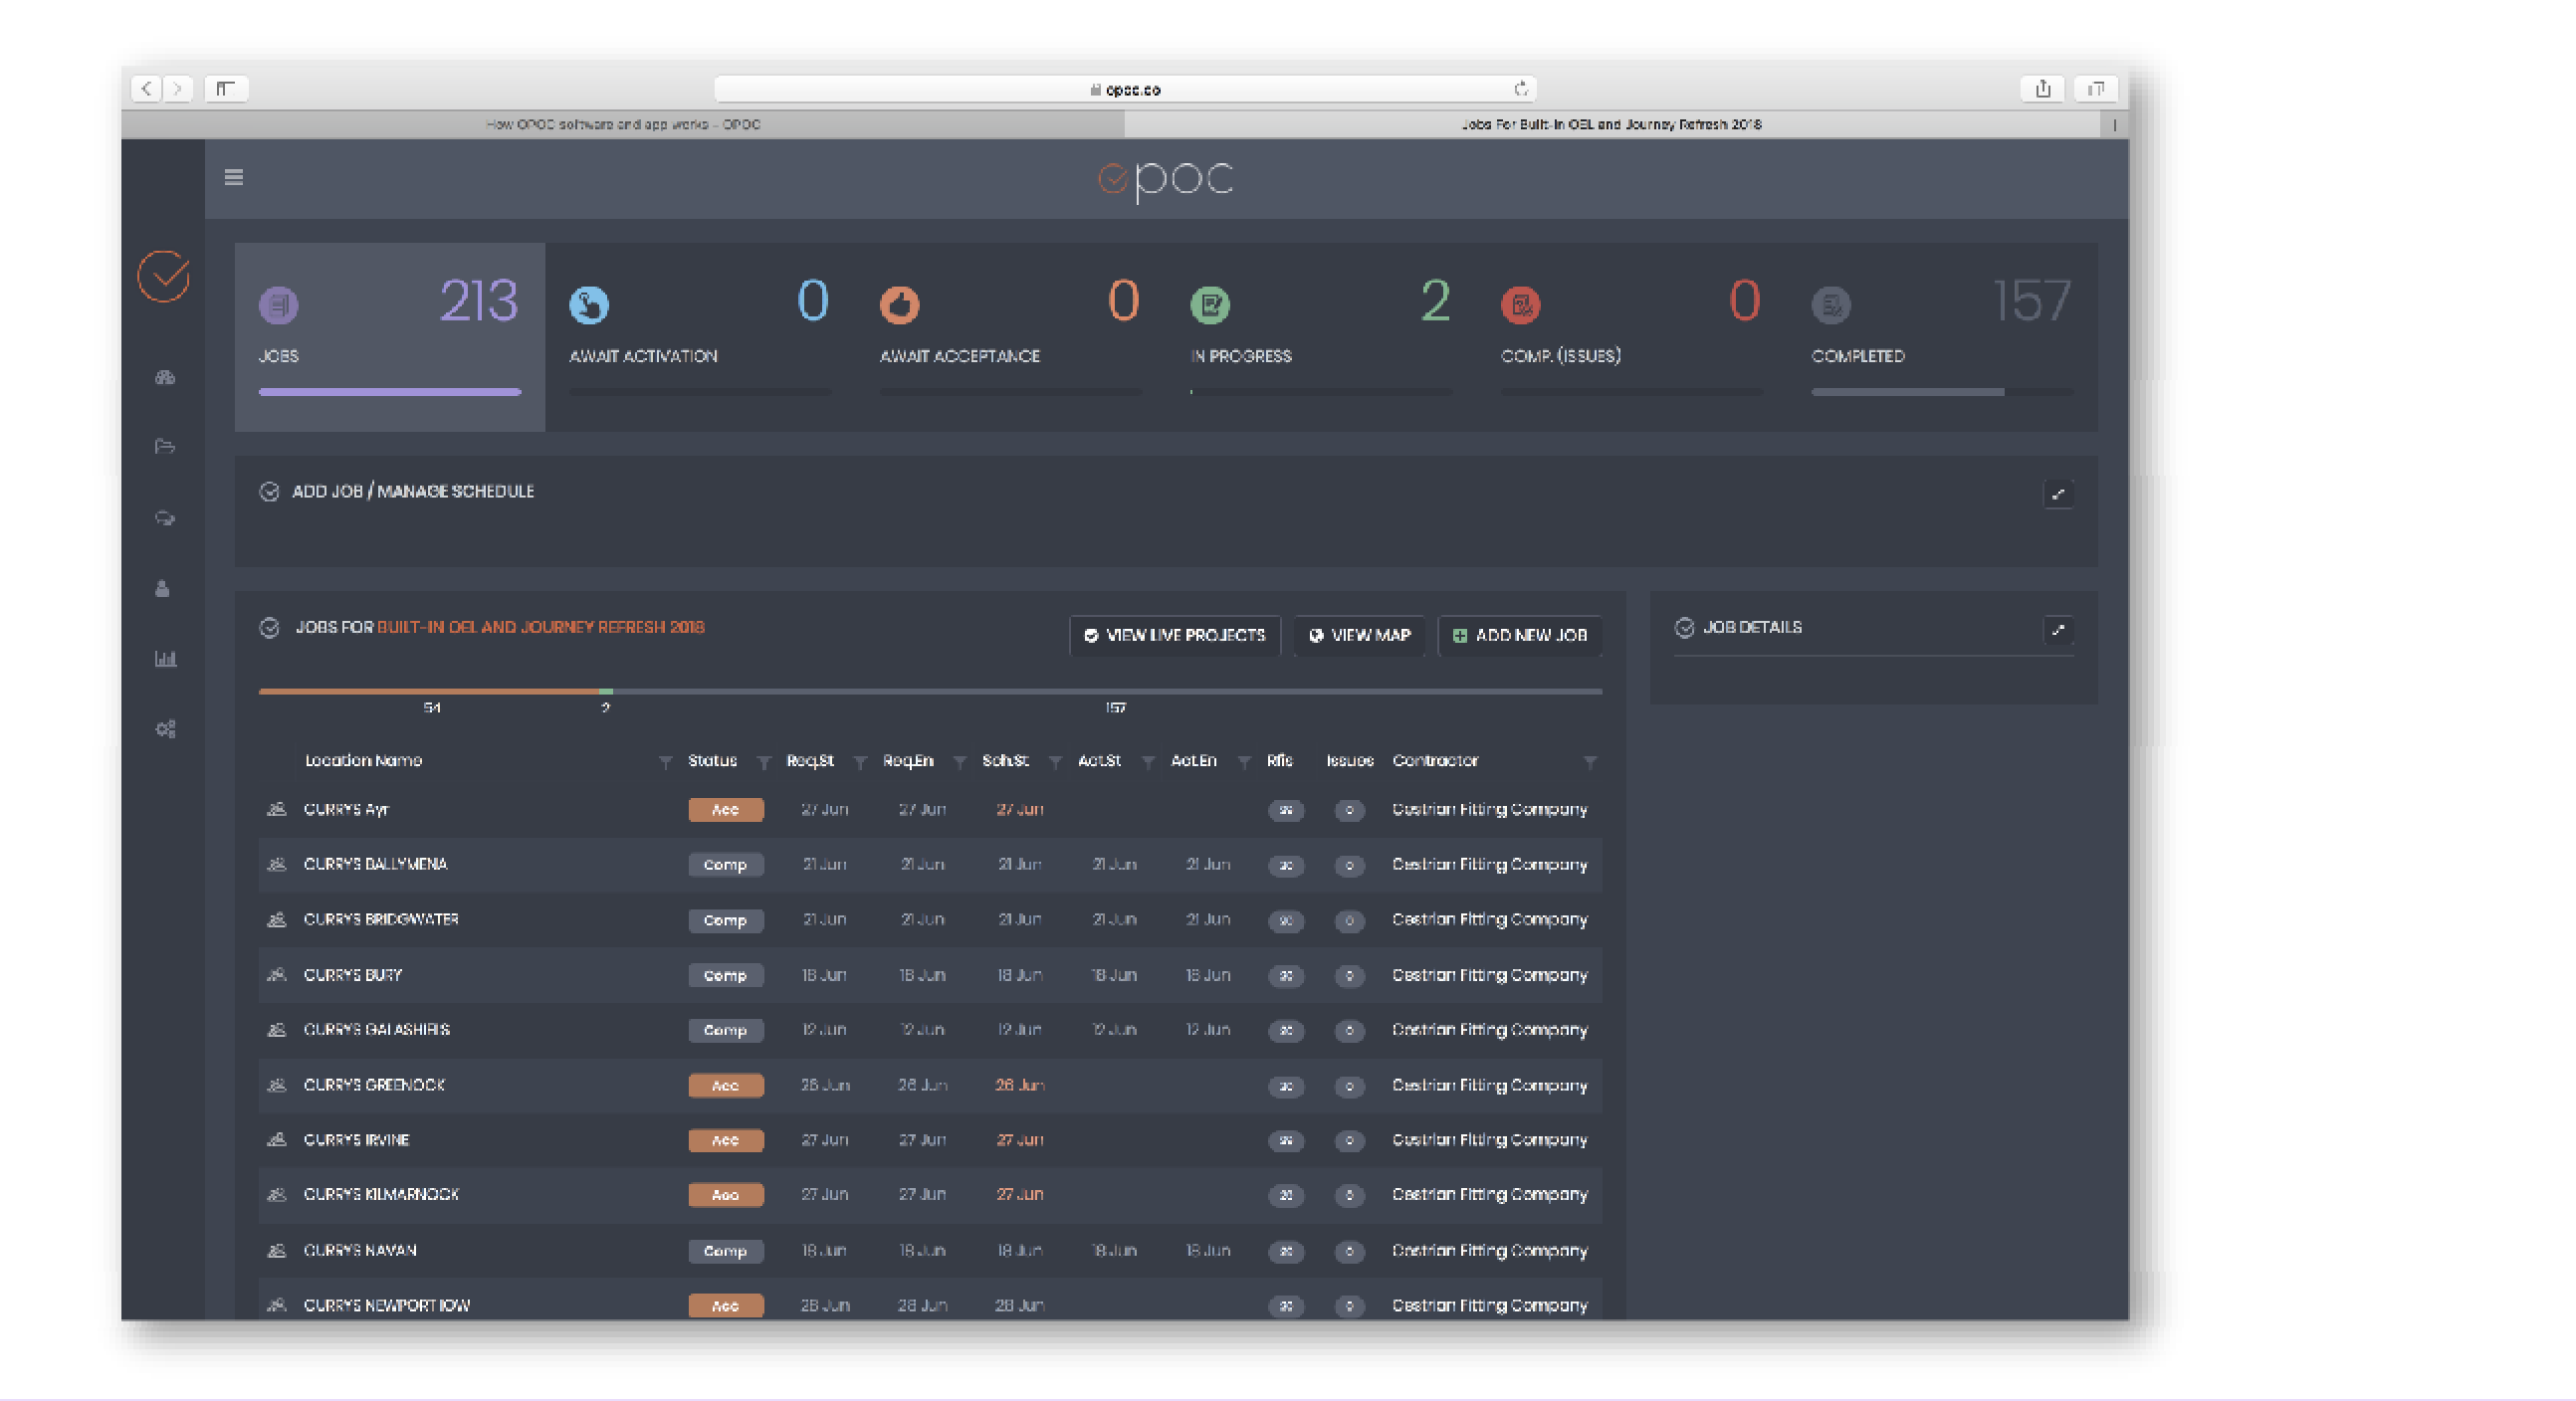The width and height of the screenshot is (2576, 1401).
Task: Click View Map button
Action: pyautogui.click(x=1360, y=635)
